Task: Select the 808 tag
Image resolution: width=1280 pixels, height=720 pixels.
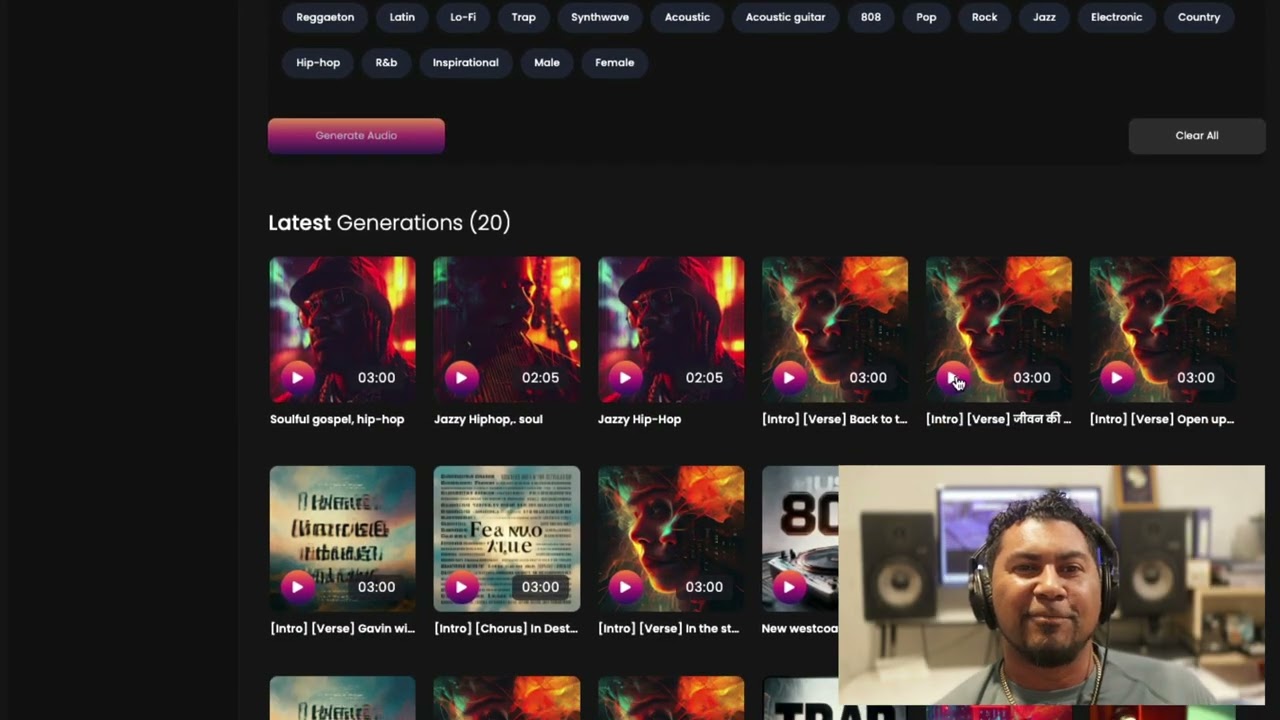Action: tap(871, 17)
